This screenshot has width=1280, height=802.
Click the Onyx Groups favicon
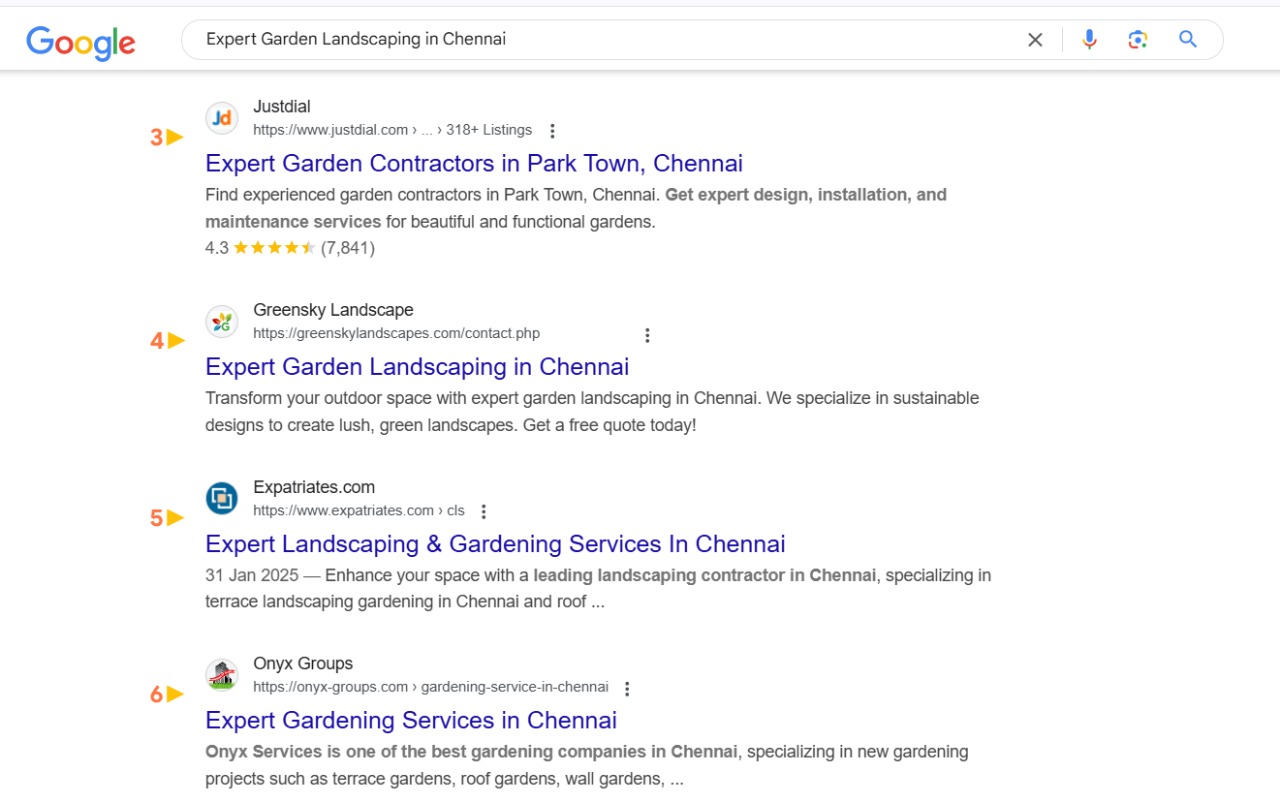(x=222, y=675)
